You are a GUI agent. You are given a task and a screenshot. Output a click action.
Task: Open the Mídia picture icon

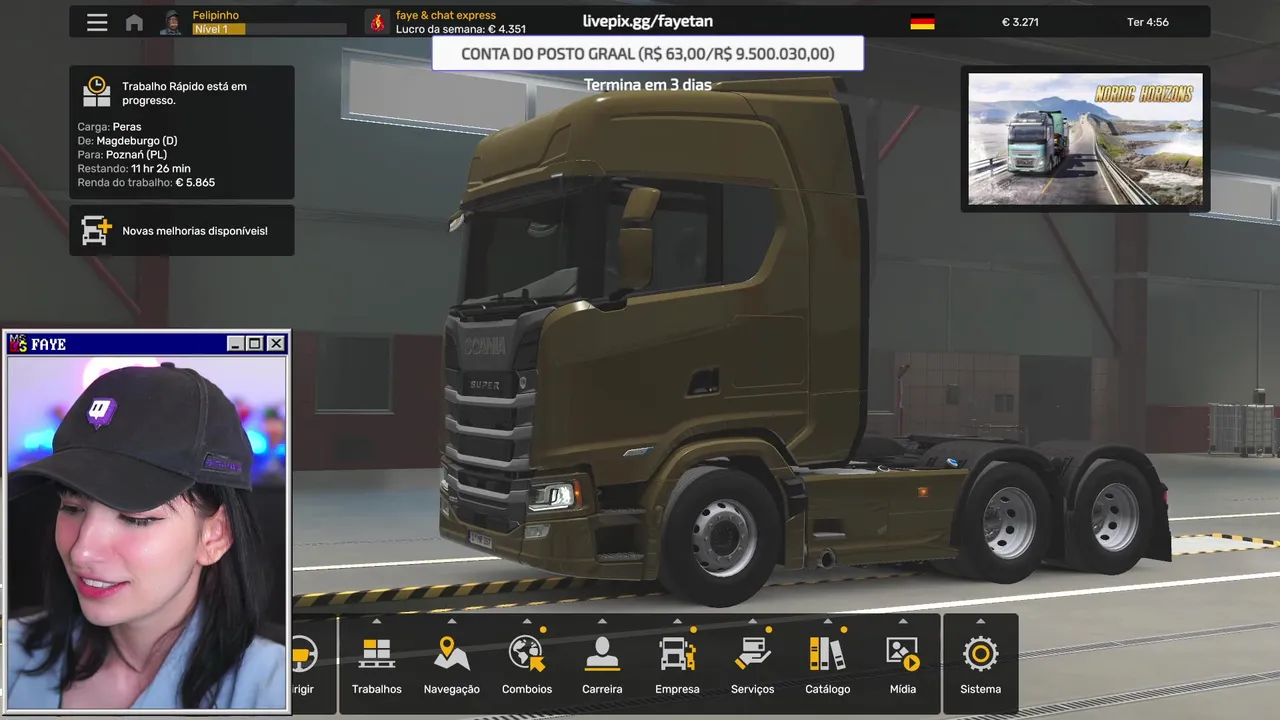point(902,654)
